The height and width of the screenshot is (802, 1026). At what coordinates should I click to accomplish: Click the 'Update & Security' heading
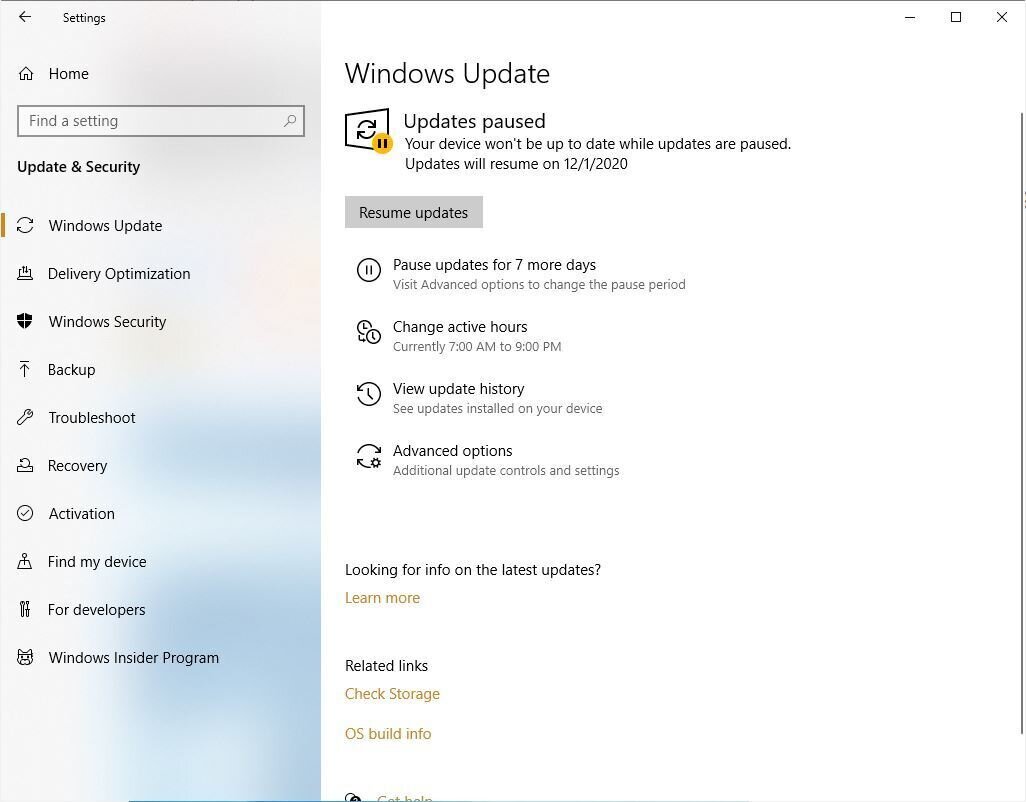[79, 167]
